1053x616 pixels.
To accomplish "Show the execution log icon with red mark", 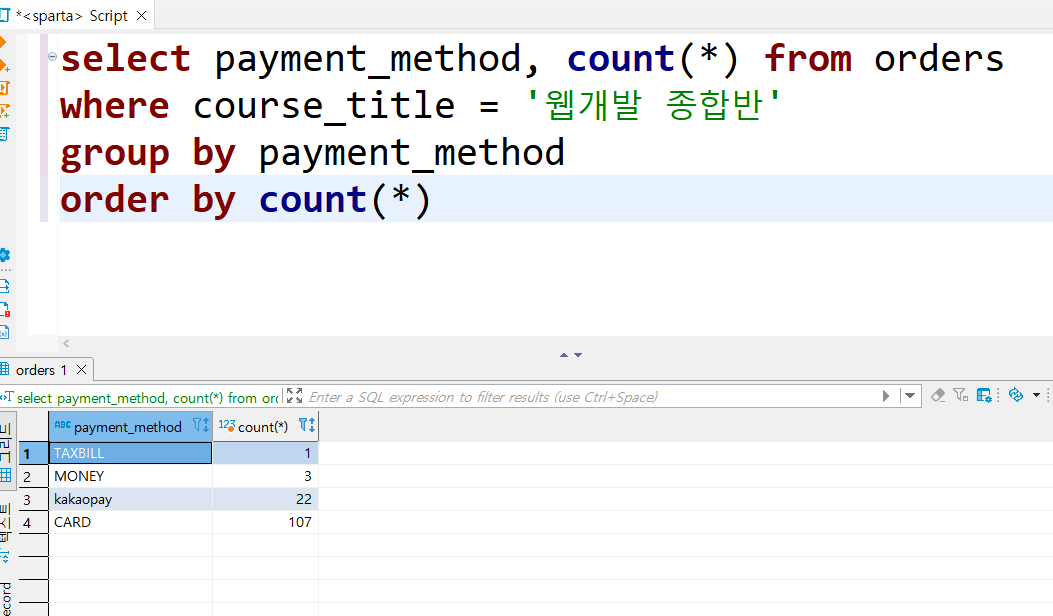I will [x=4, y=309].
